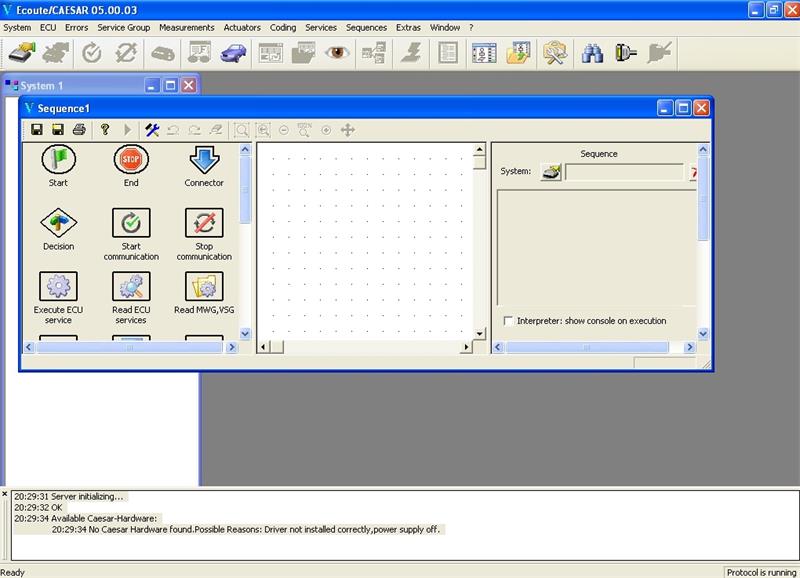800x578 pixels.
Task: Pick the Connector arrow block
Action: pos(204,160)
